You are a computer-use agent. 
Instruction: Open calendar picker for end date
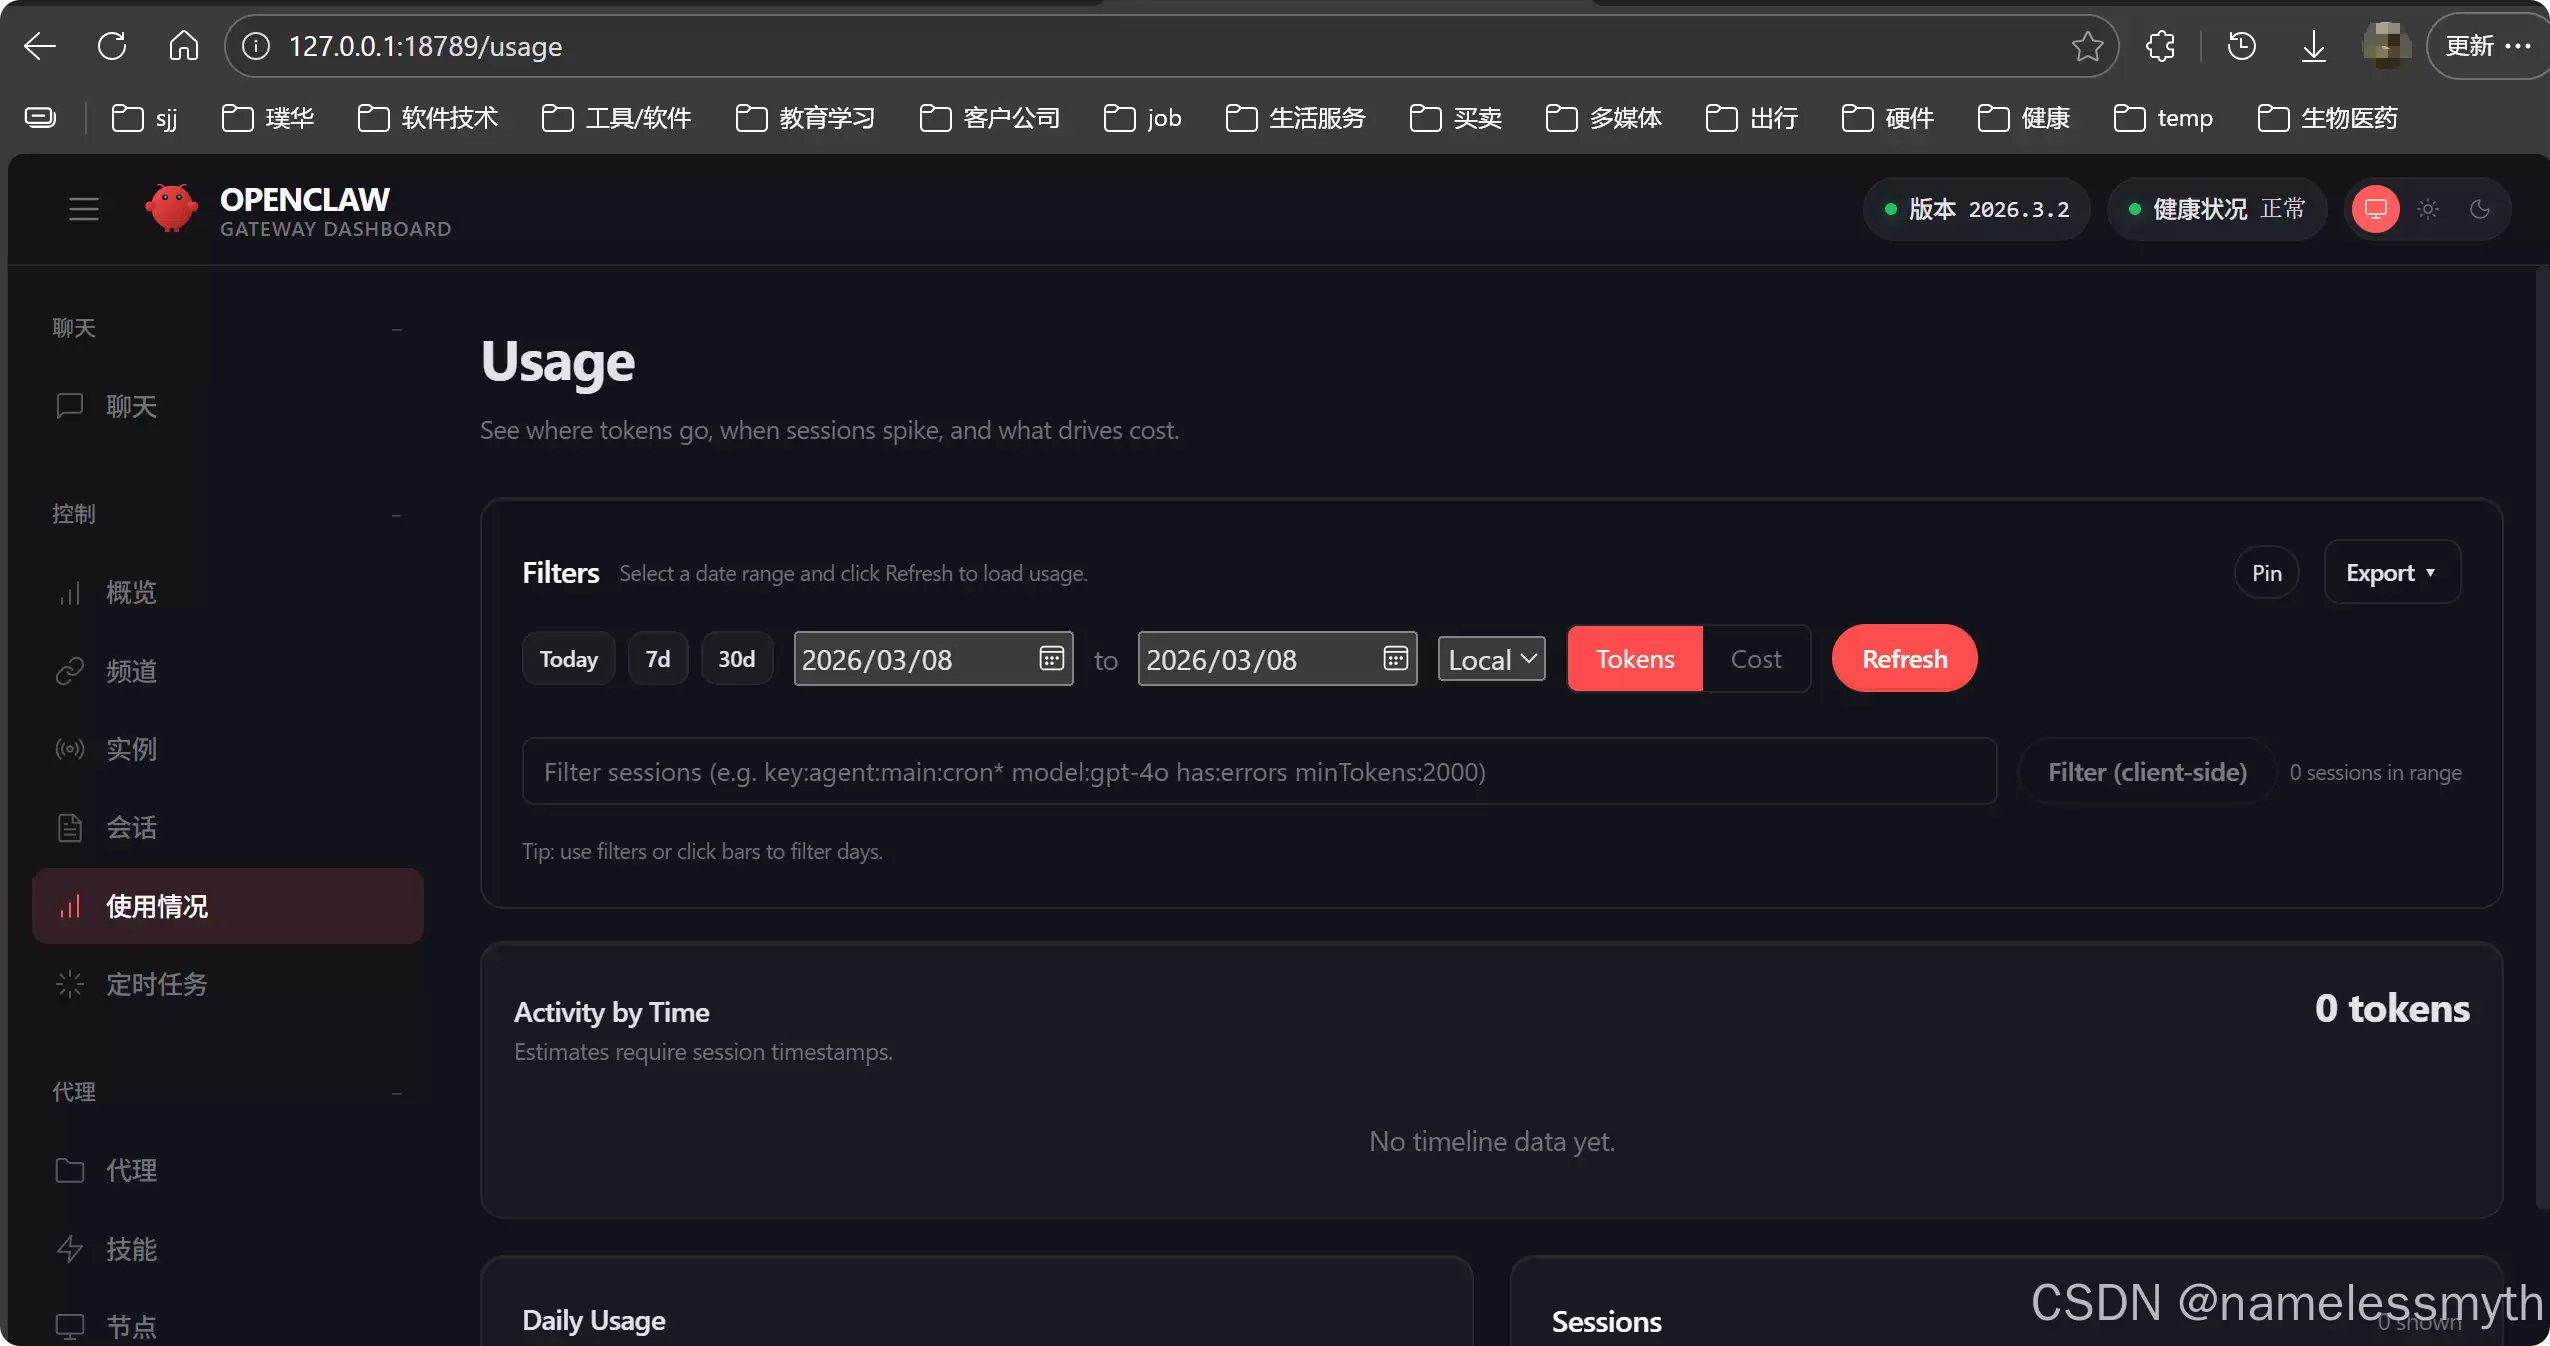point(1395,658)
